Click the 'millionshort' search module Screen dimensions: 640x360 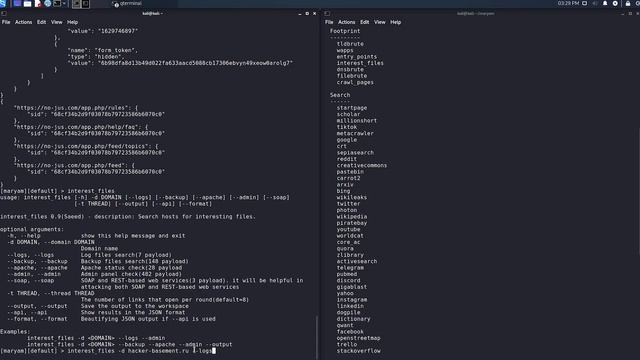coord(357,120)
